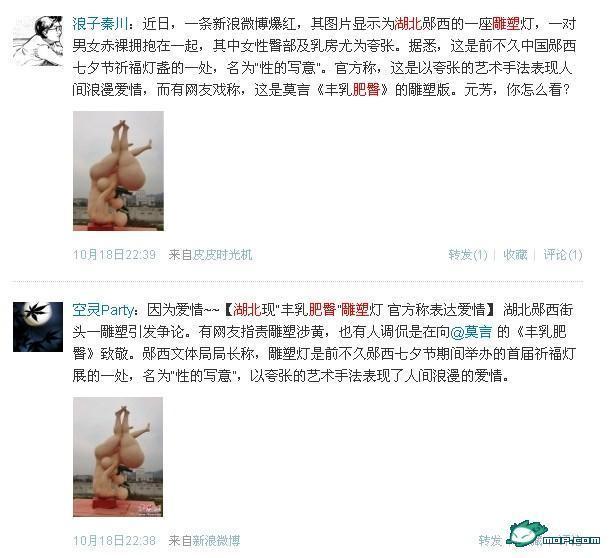This screenshot has height=558, width=610.
Task: Enlarge the second post's sculpture thumbnail
Action: tap(118, 457)
